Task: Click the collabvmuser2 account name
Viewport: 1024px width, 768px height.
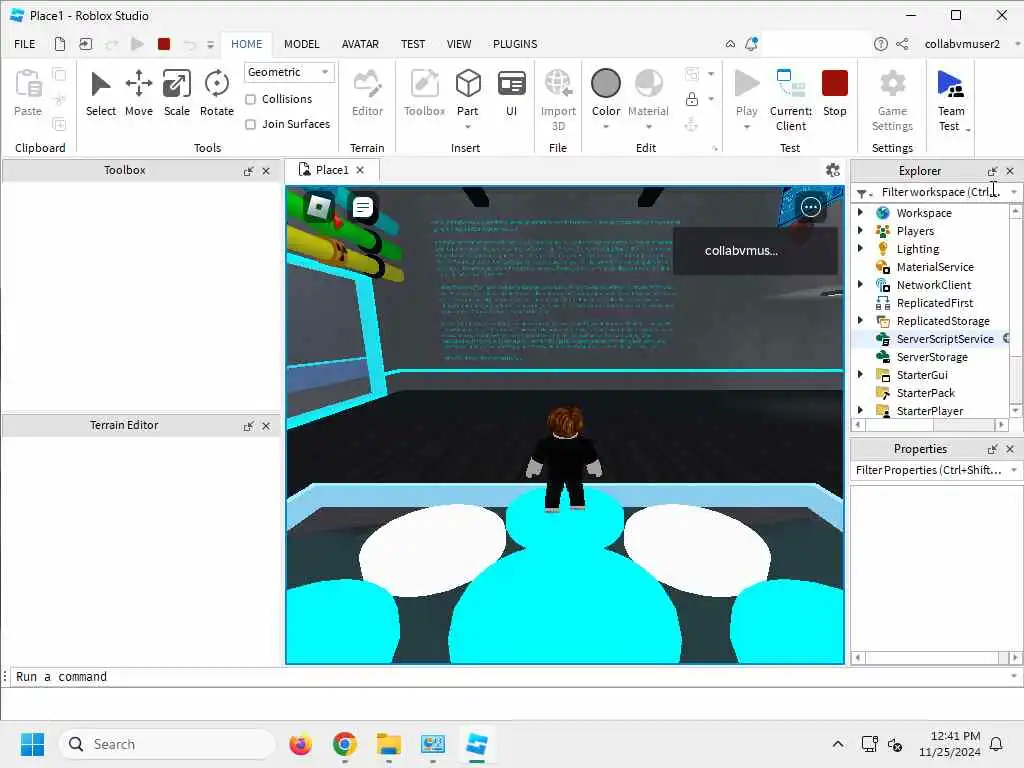Action: click(961, 44)
